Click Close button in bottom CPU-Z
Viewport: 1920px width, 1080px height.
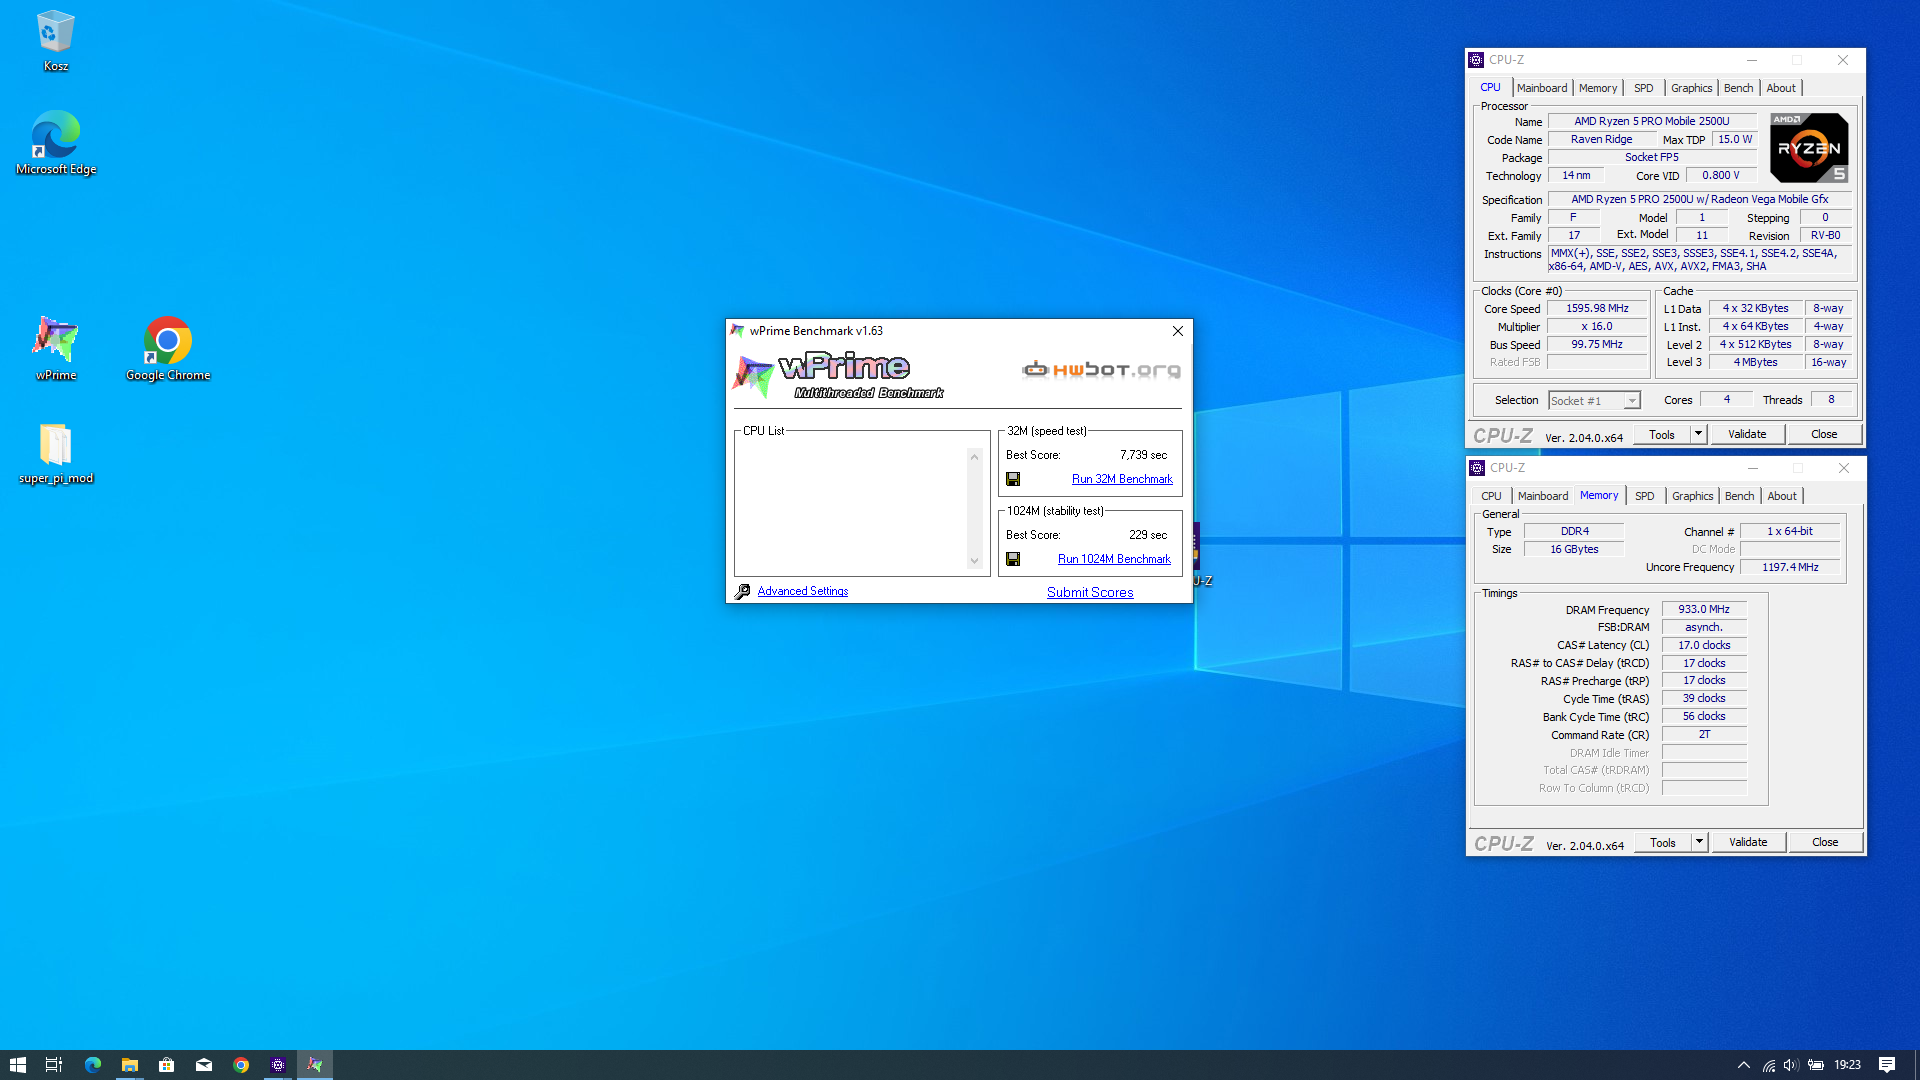point(1825,842)
